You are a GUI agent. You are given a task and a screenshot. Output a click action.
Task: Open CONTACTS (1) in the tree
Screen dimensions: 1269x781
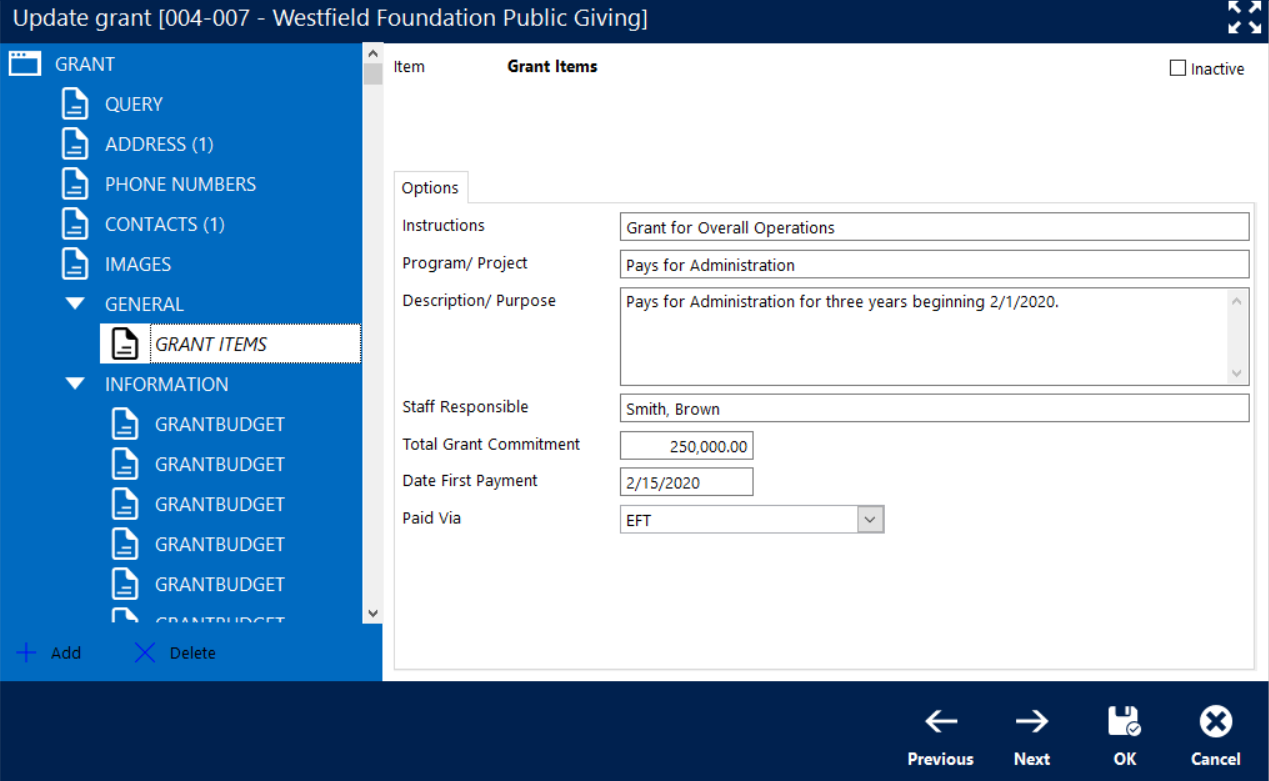click(x=164, y=224)
